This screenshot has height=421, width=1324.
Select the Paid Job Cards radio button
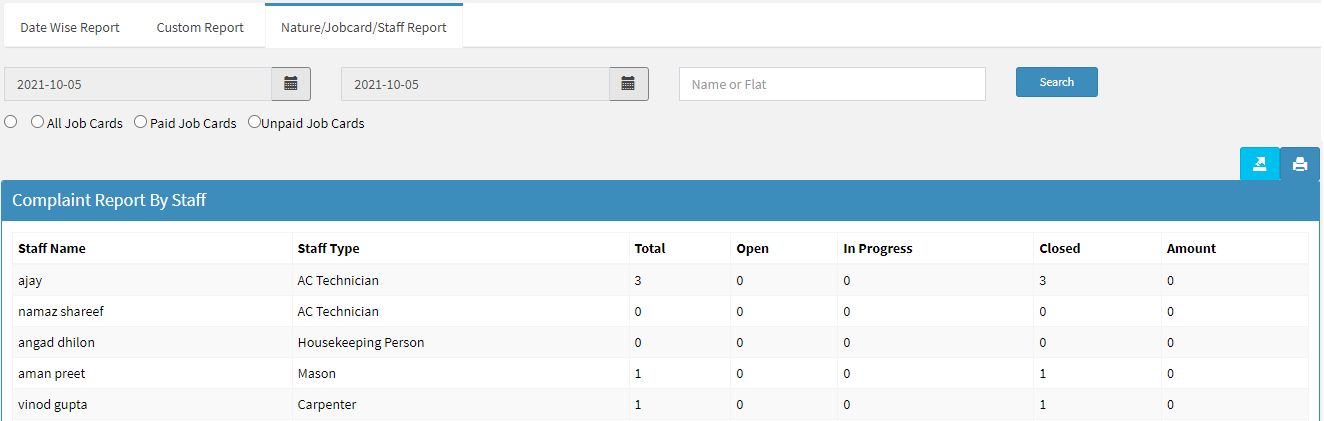click(x=140, y=122)
